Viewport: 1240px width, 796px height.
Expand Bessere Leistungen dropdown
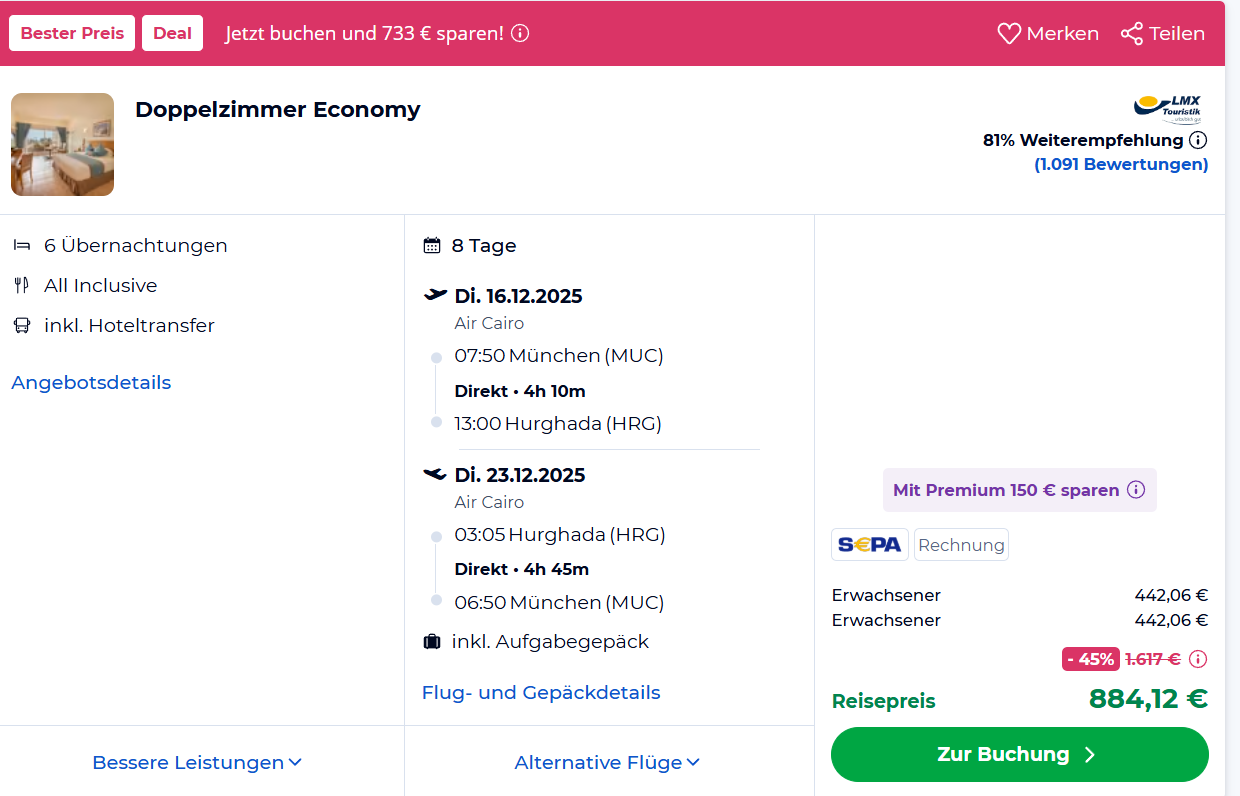197,762
